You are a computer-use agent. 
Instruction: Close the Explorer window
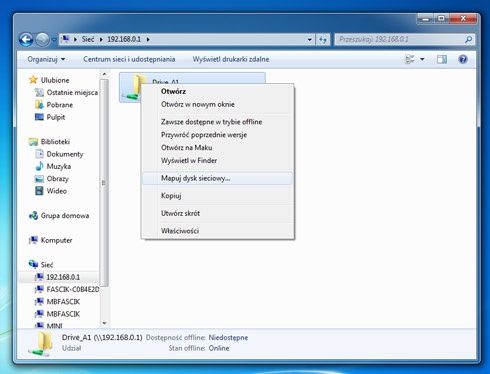[463, 19]
